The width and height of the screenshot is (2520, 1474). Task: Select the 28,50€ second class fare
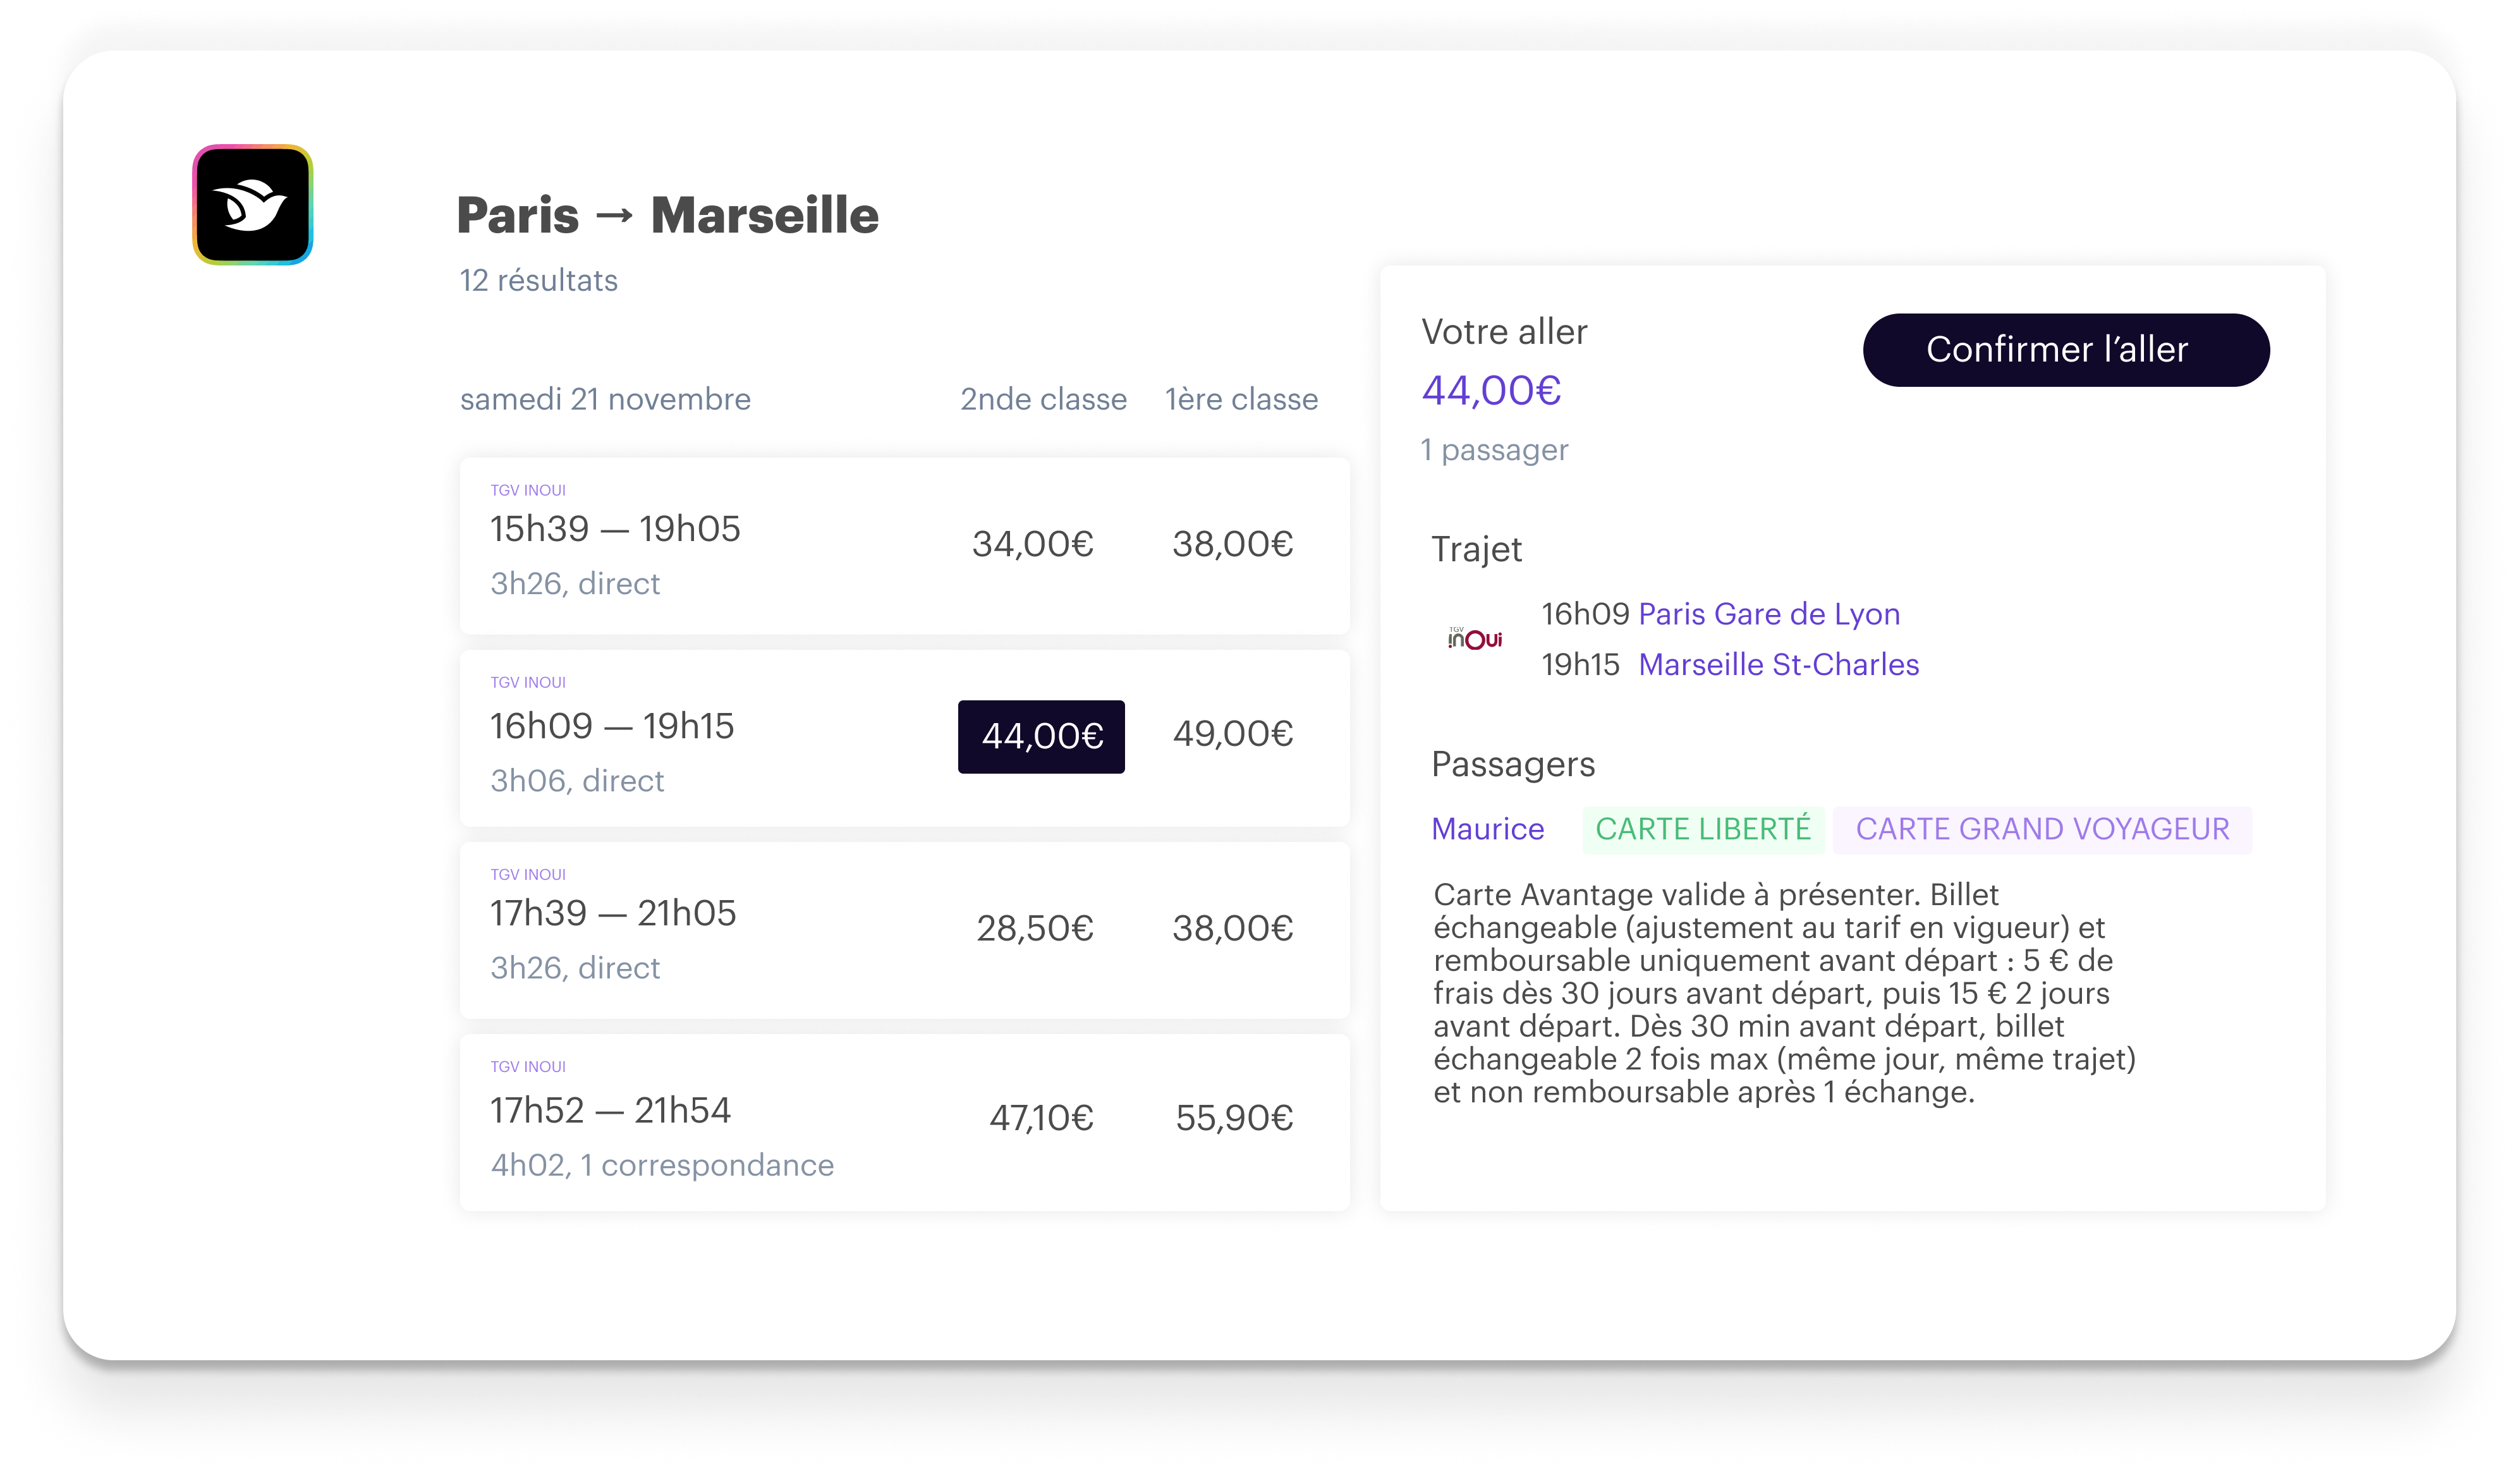(x=1034, y=928)
